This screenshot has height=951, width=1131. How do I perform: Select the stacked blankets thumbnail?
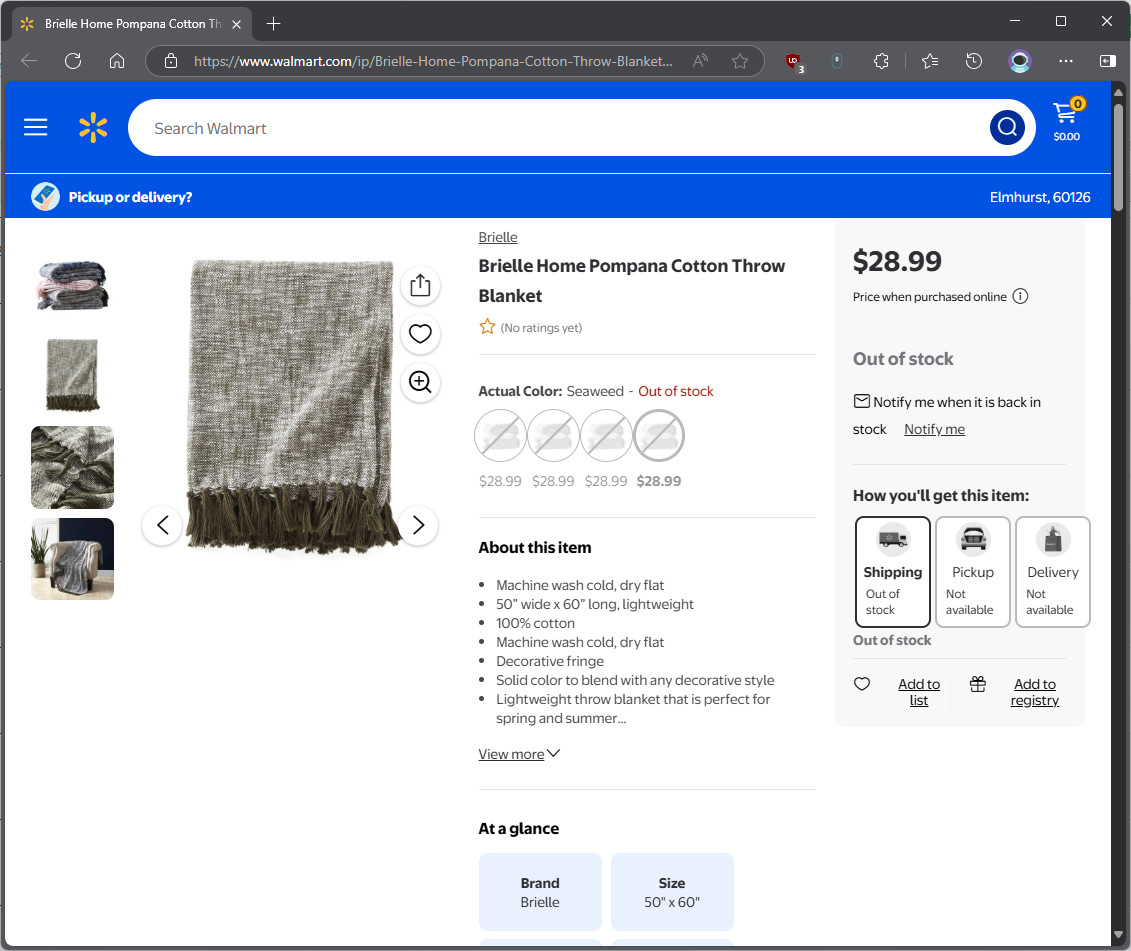[x=72, y=285]
